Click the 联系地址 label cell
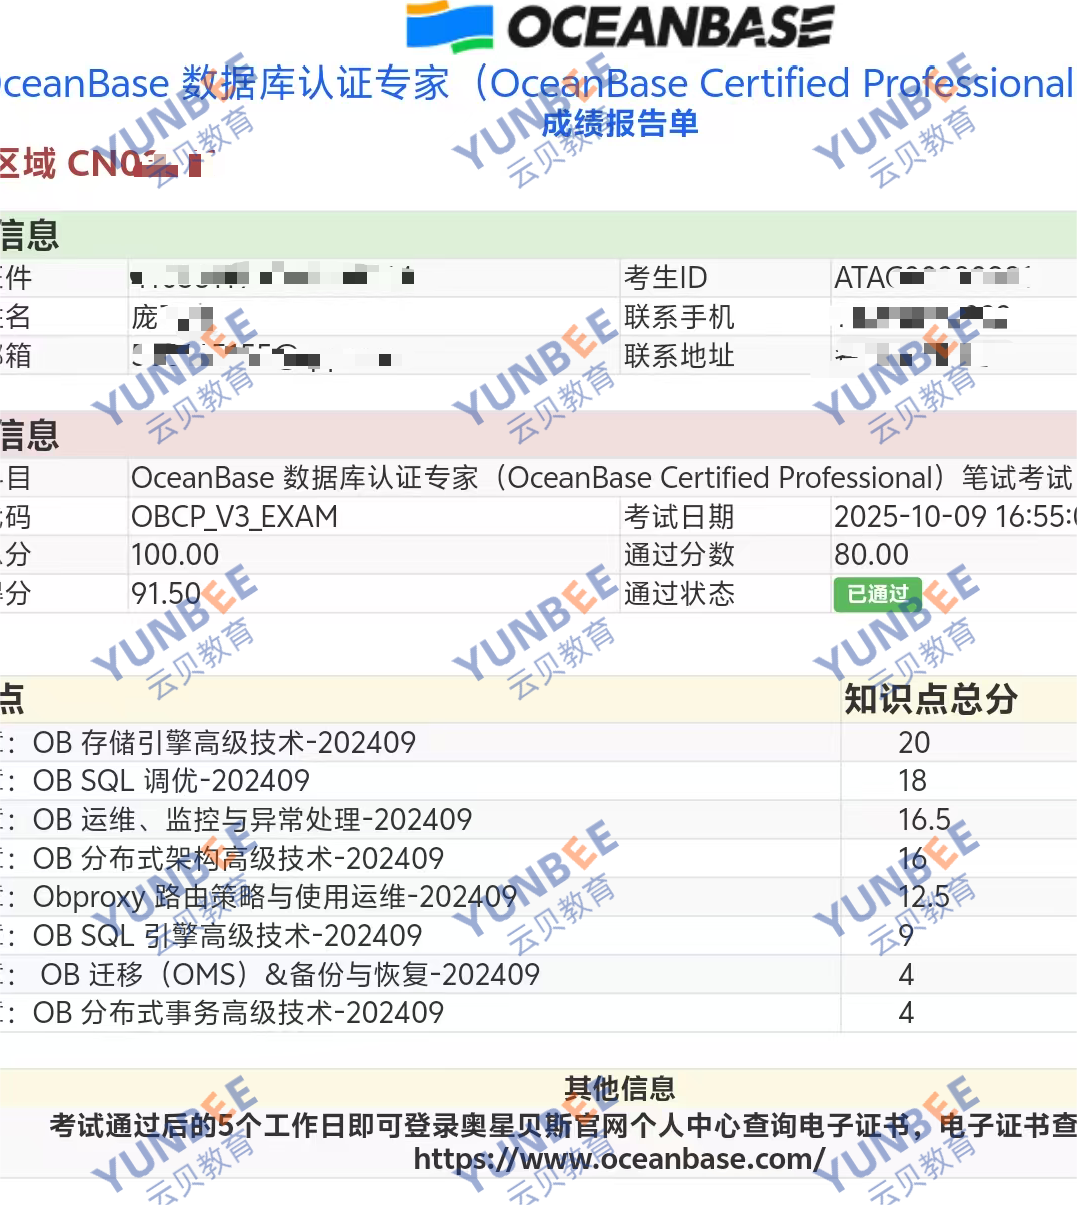 [x=679, y=356]
